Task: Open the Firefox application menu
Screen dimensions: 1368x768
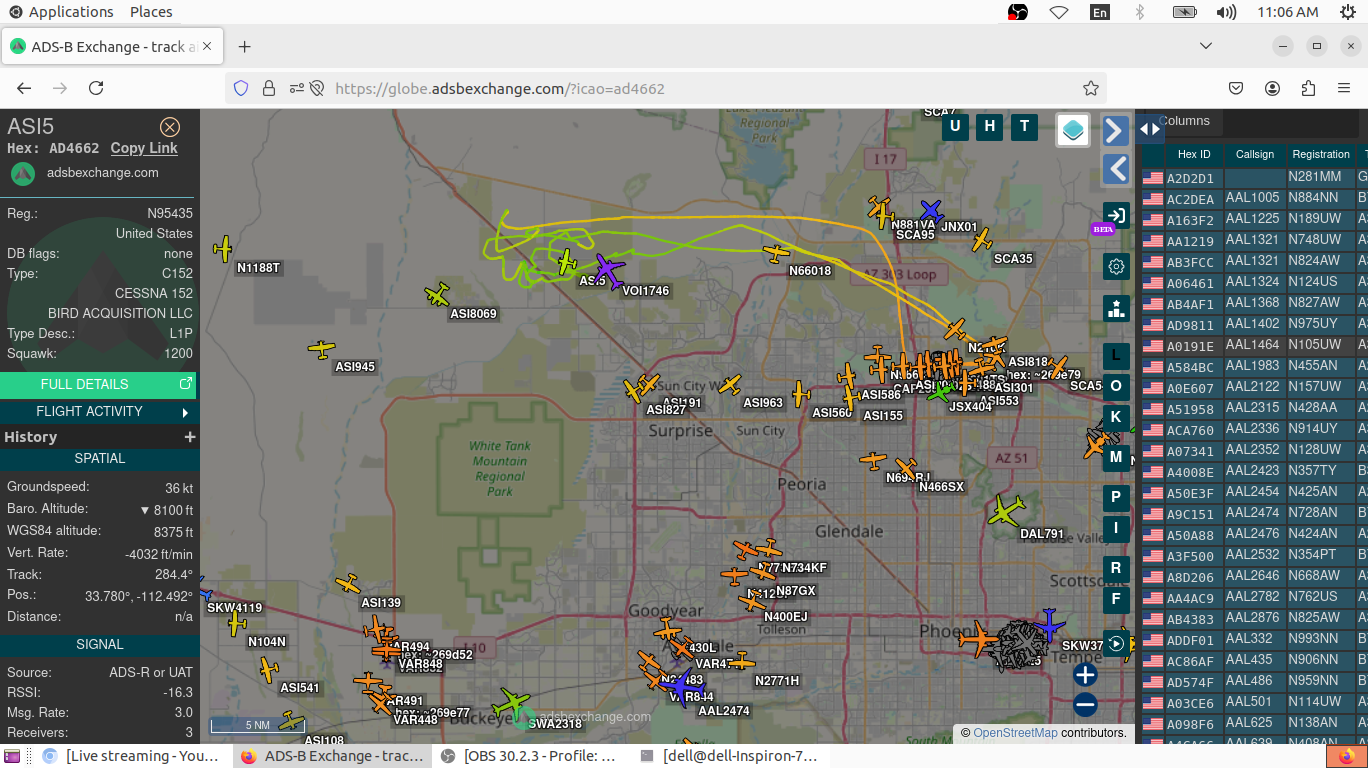Action: (x=1344, y=88)
